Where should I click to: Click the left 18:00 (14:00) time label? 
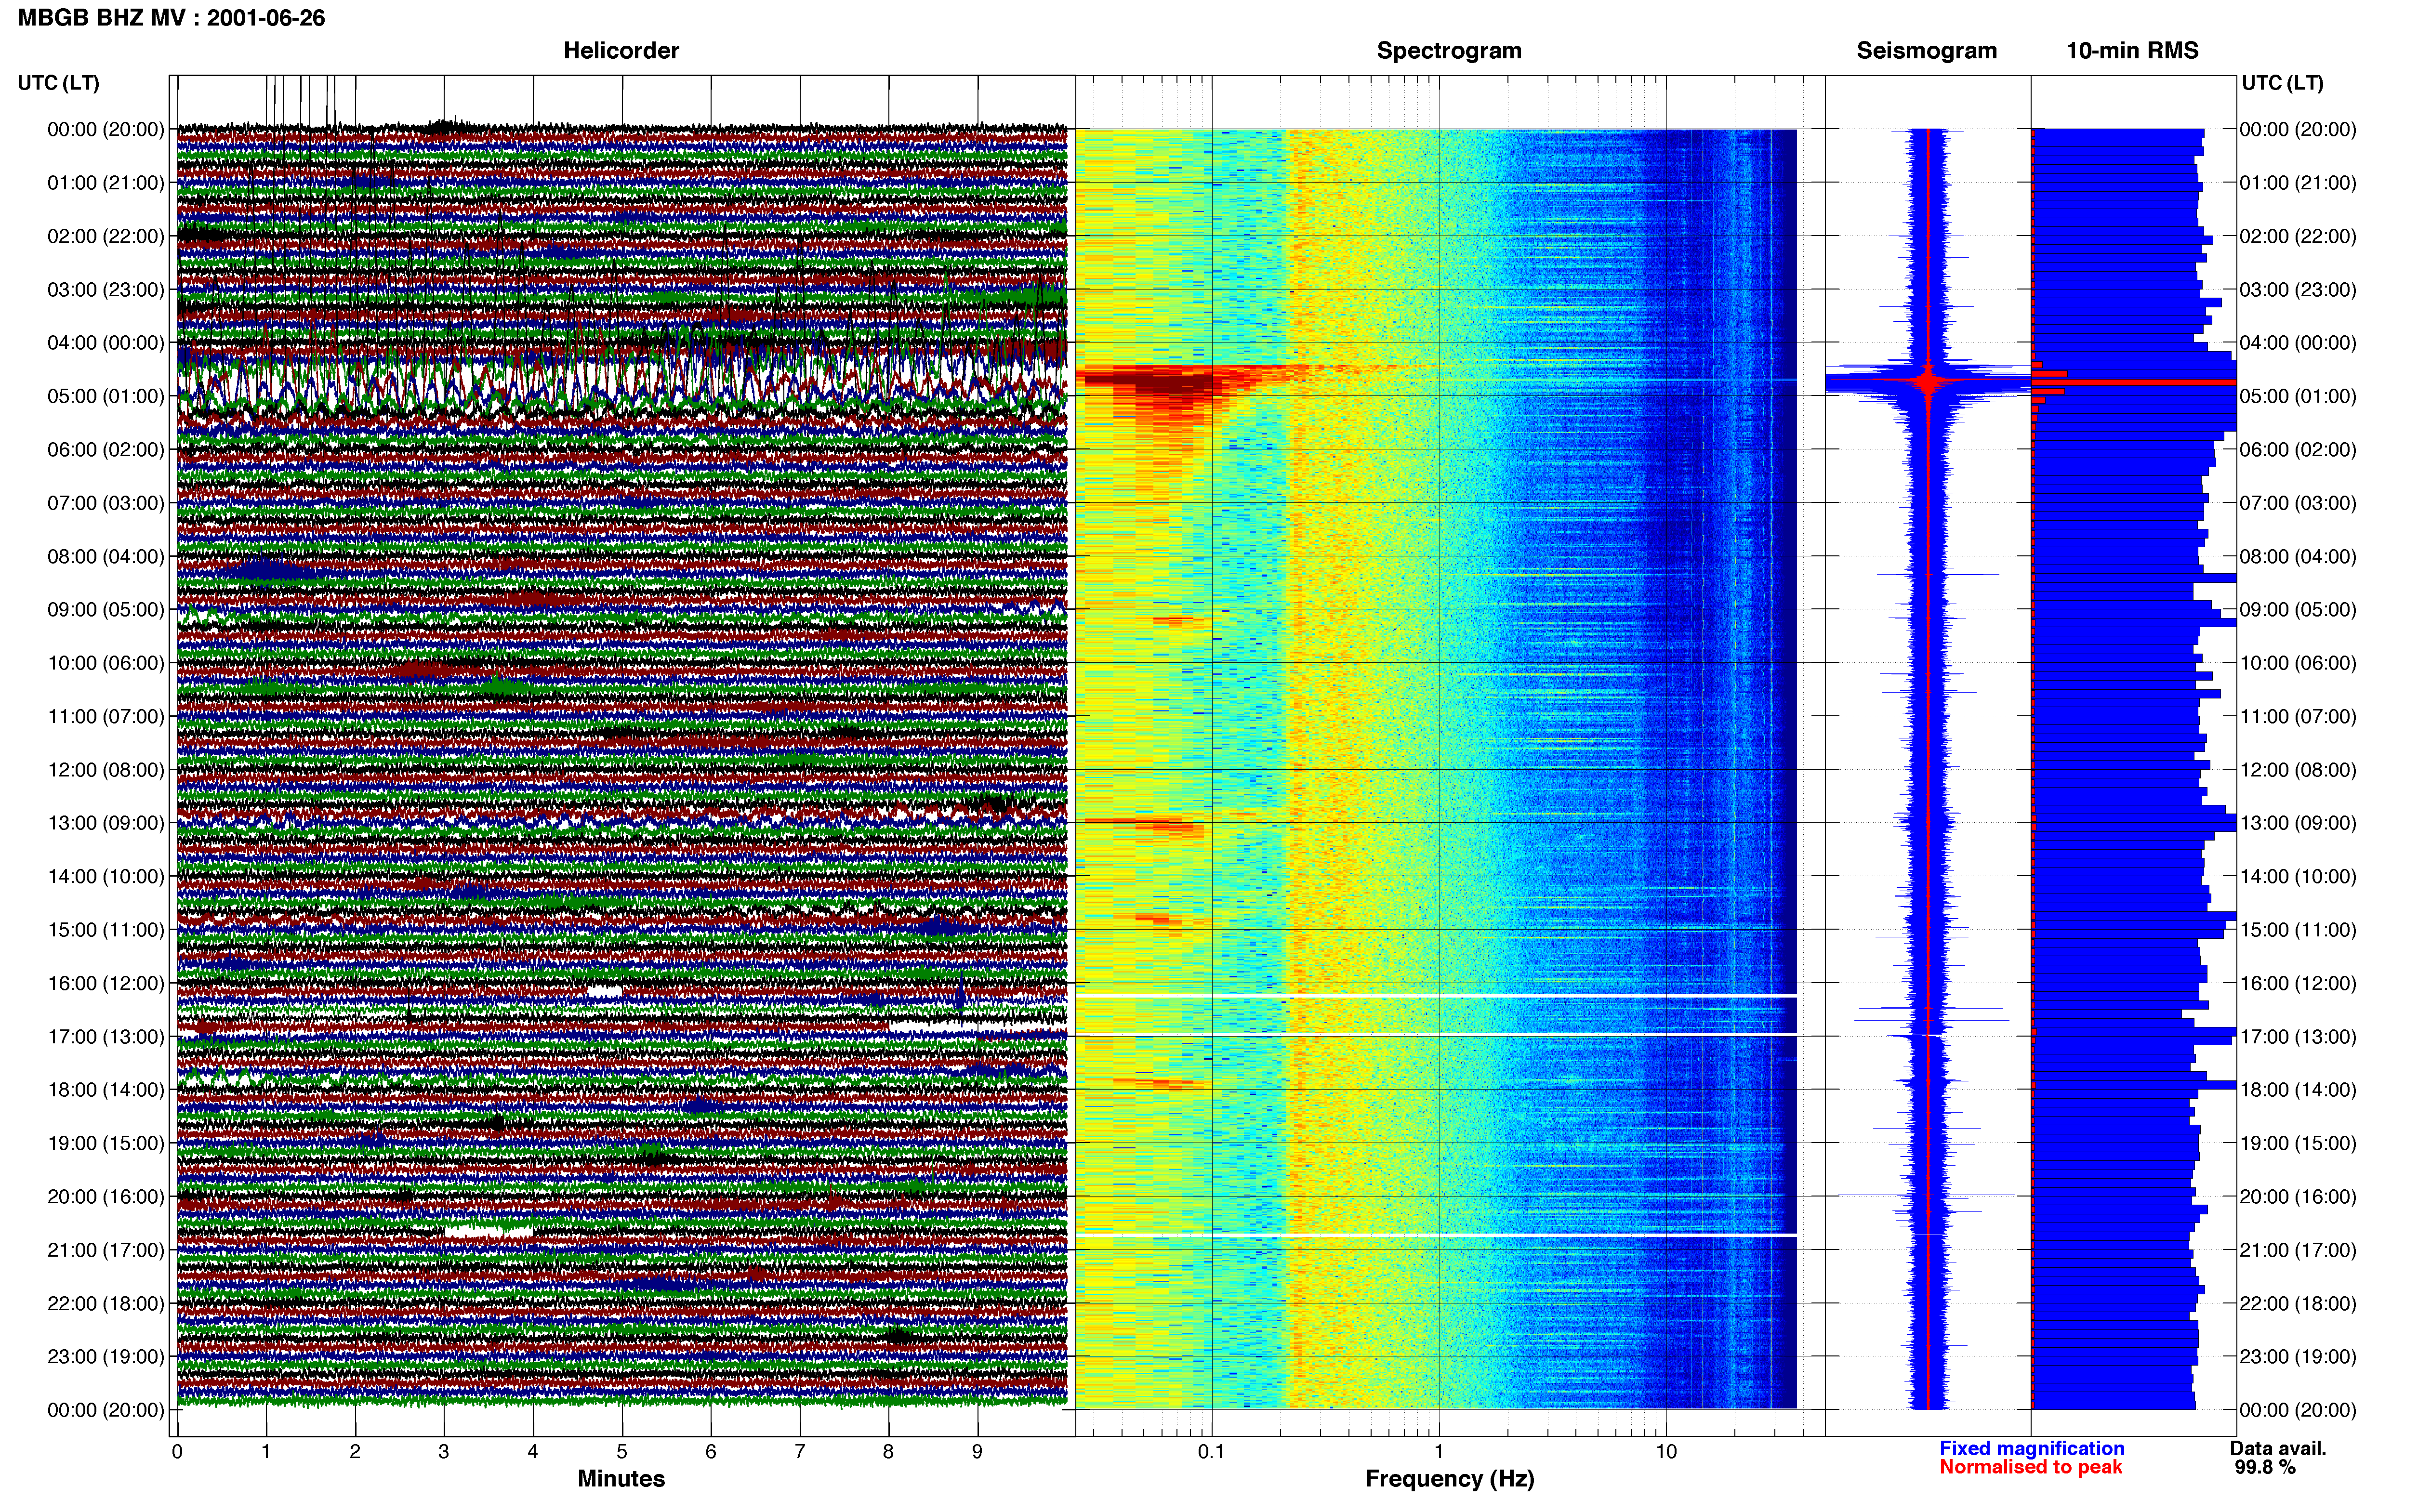[x=106, y=1090]
